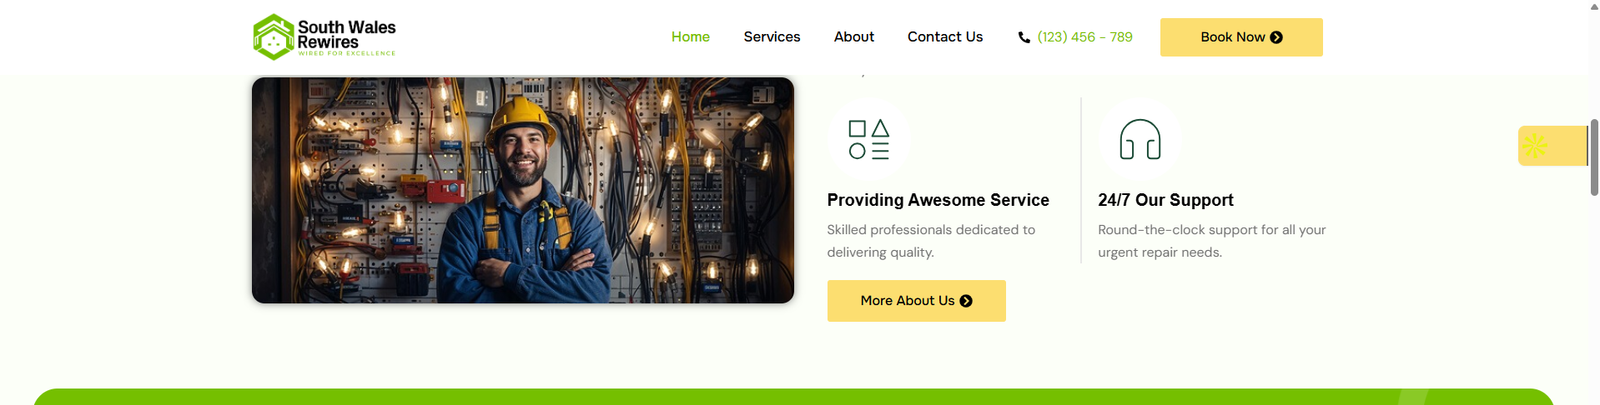1600x405 pixels.
Task: Click the yellow asterisk icon on floating tab
Action: click(1535, 146)
